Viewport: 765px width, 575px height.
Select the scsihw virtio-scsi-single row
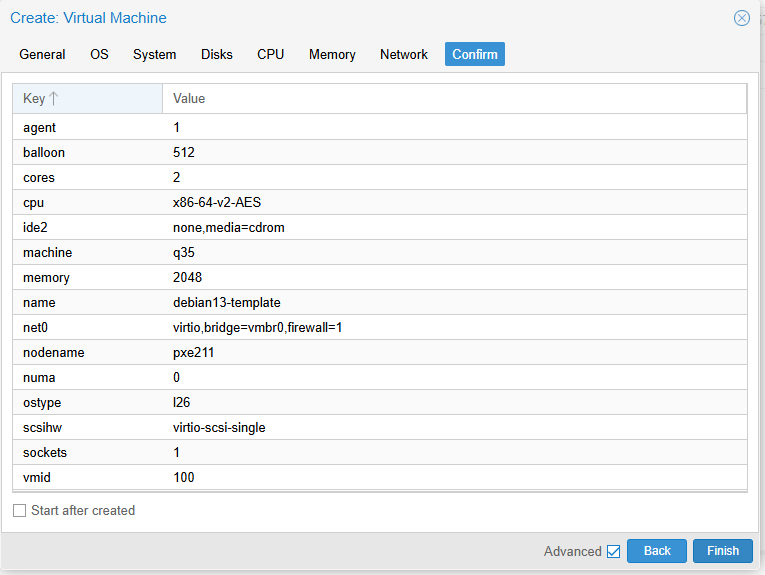click(380, 427)
